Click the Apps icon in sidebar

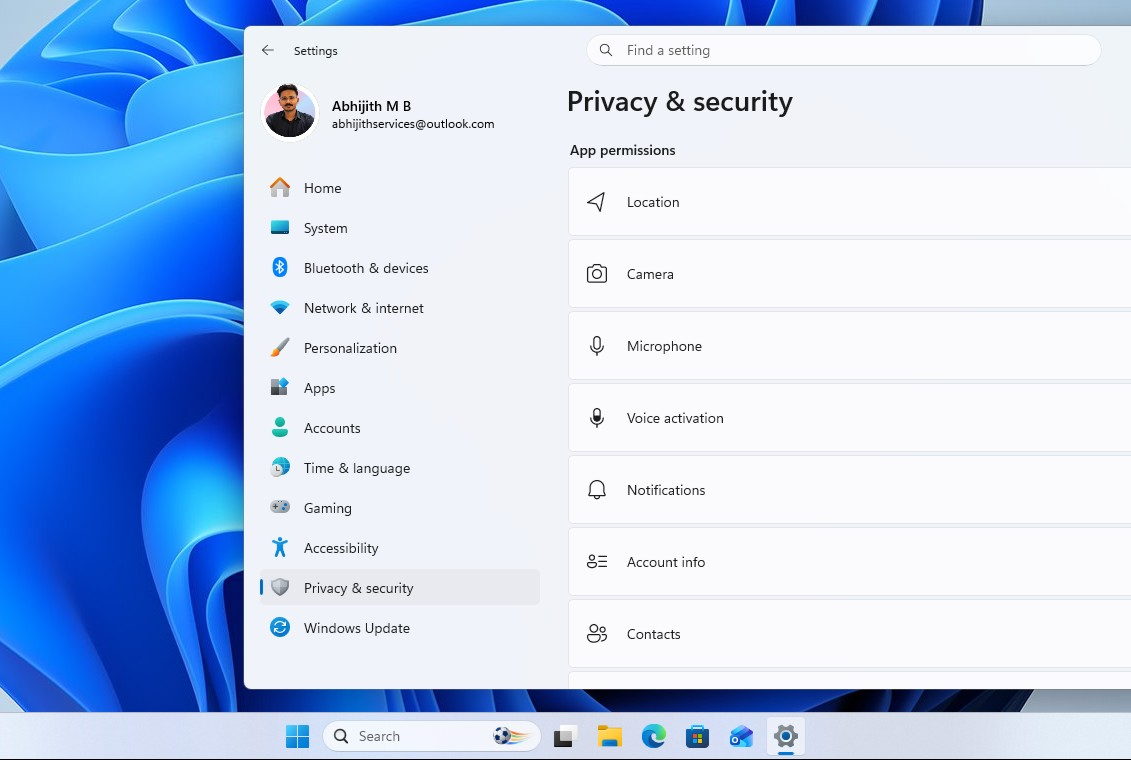(x=280, y=387)
